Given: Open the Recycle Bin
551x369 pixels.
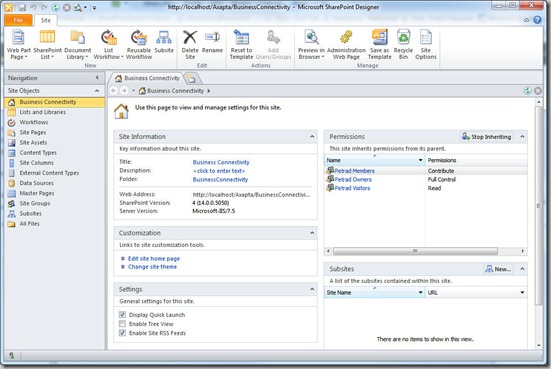Looking at the screenshot, I should [403, 45].
